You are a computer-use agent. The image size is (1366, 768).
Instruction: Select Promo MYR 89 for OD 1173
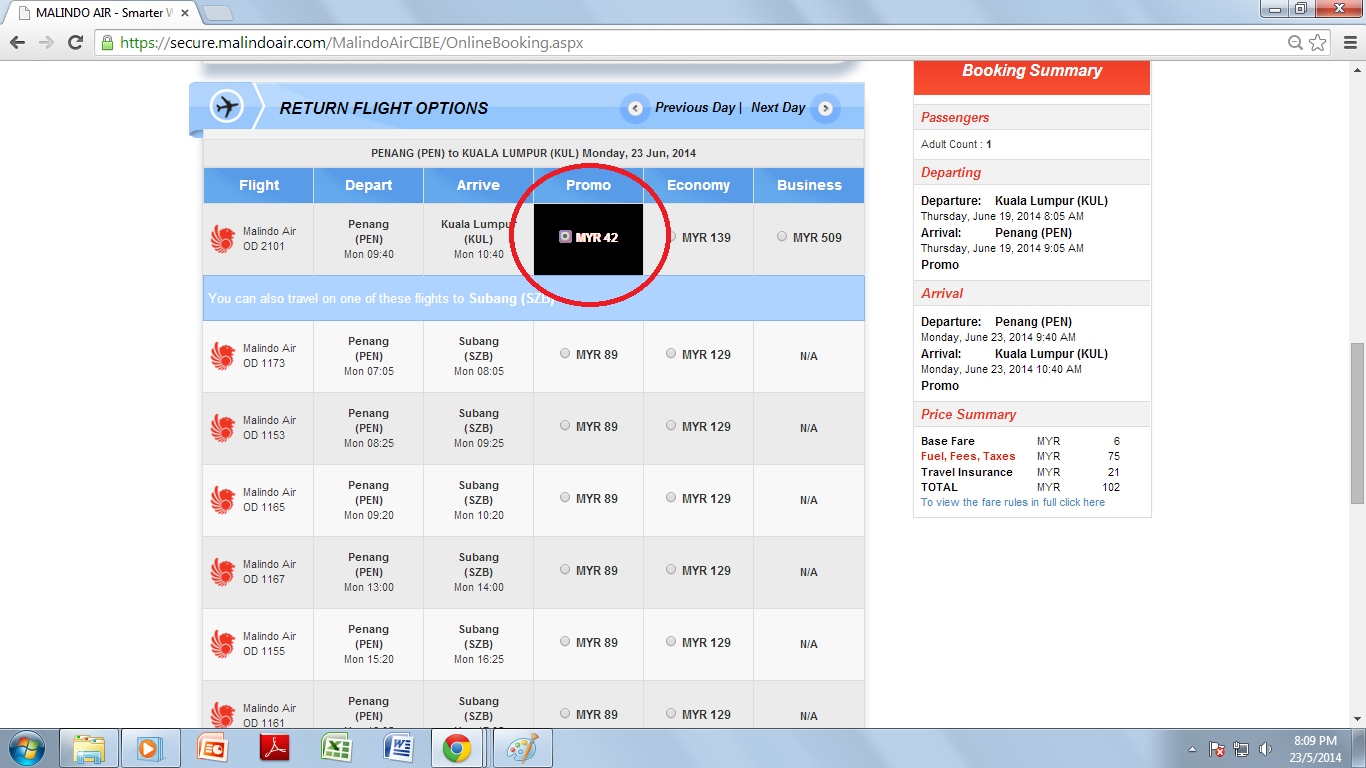(565, 353)
